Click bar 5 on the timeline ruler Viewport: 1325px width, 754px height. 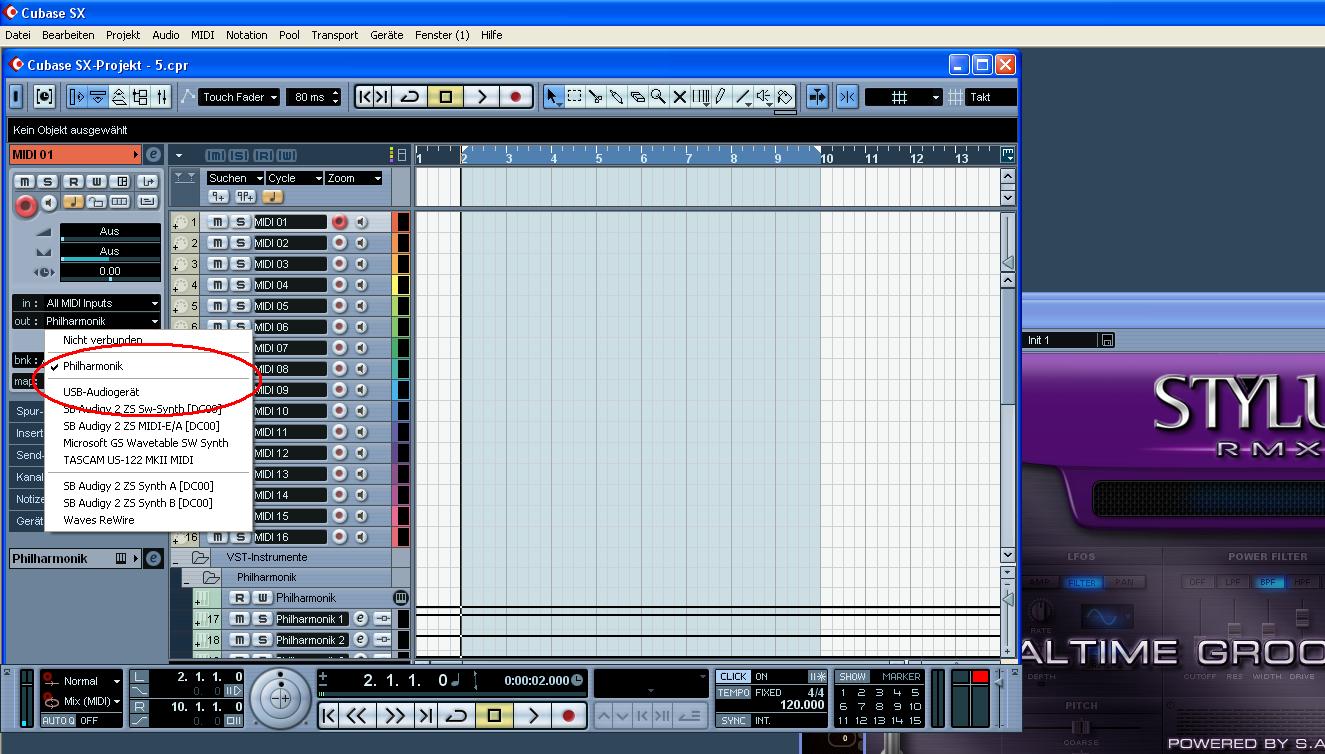pyautogui.click(x=599, y=158)
